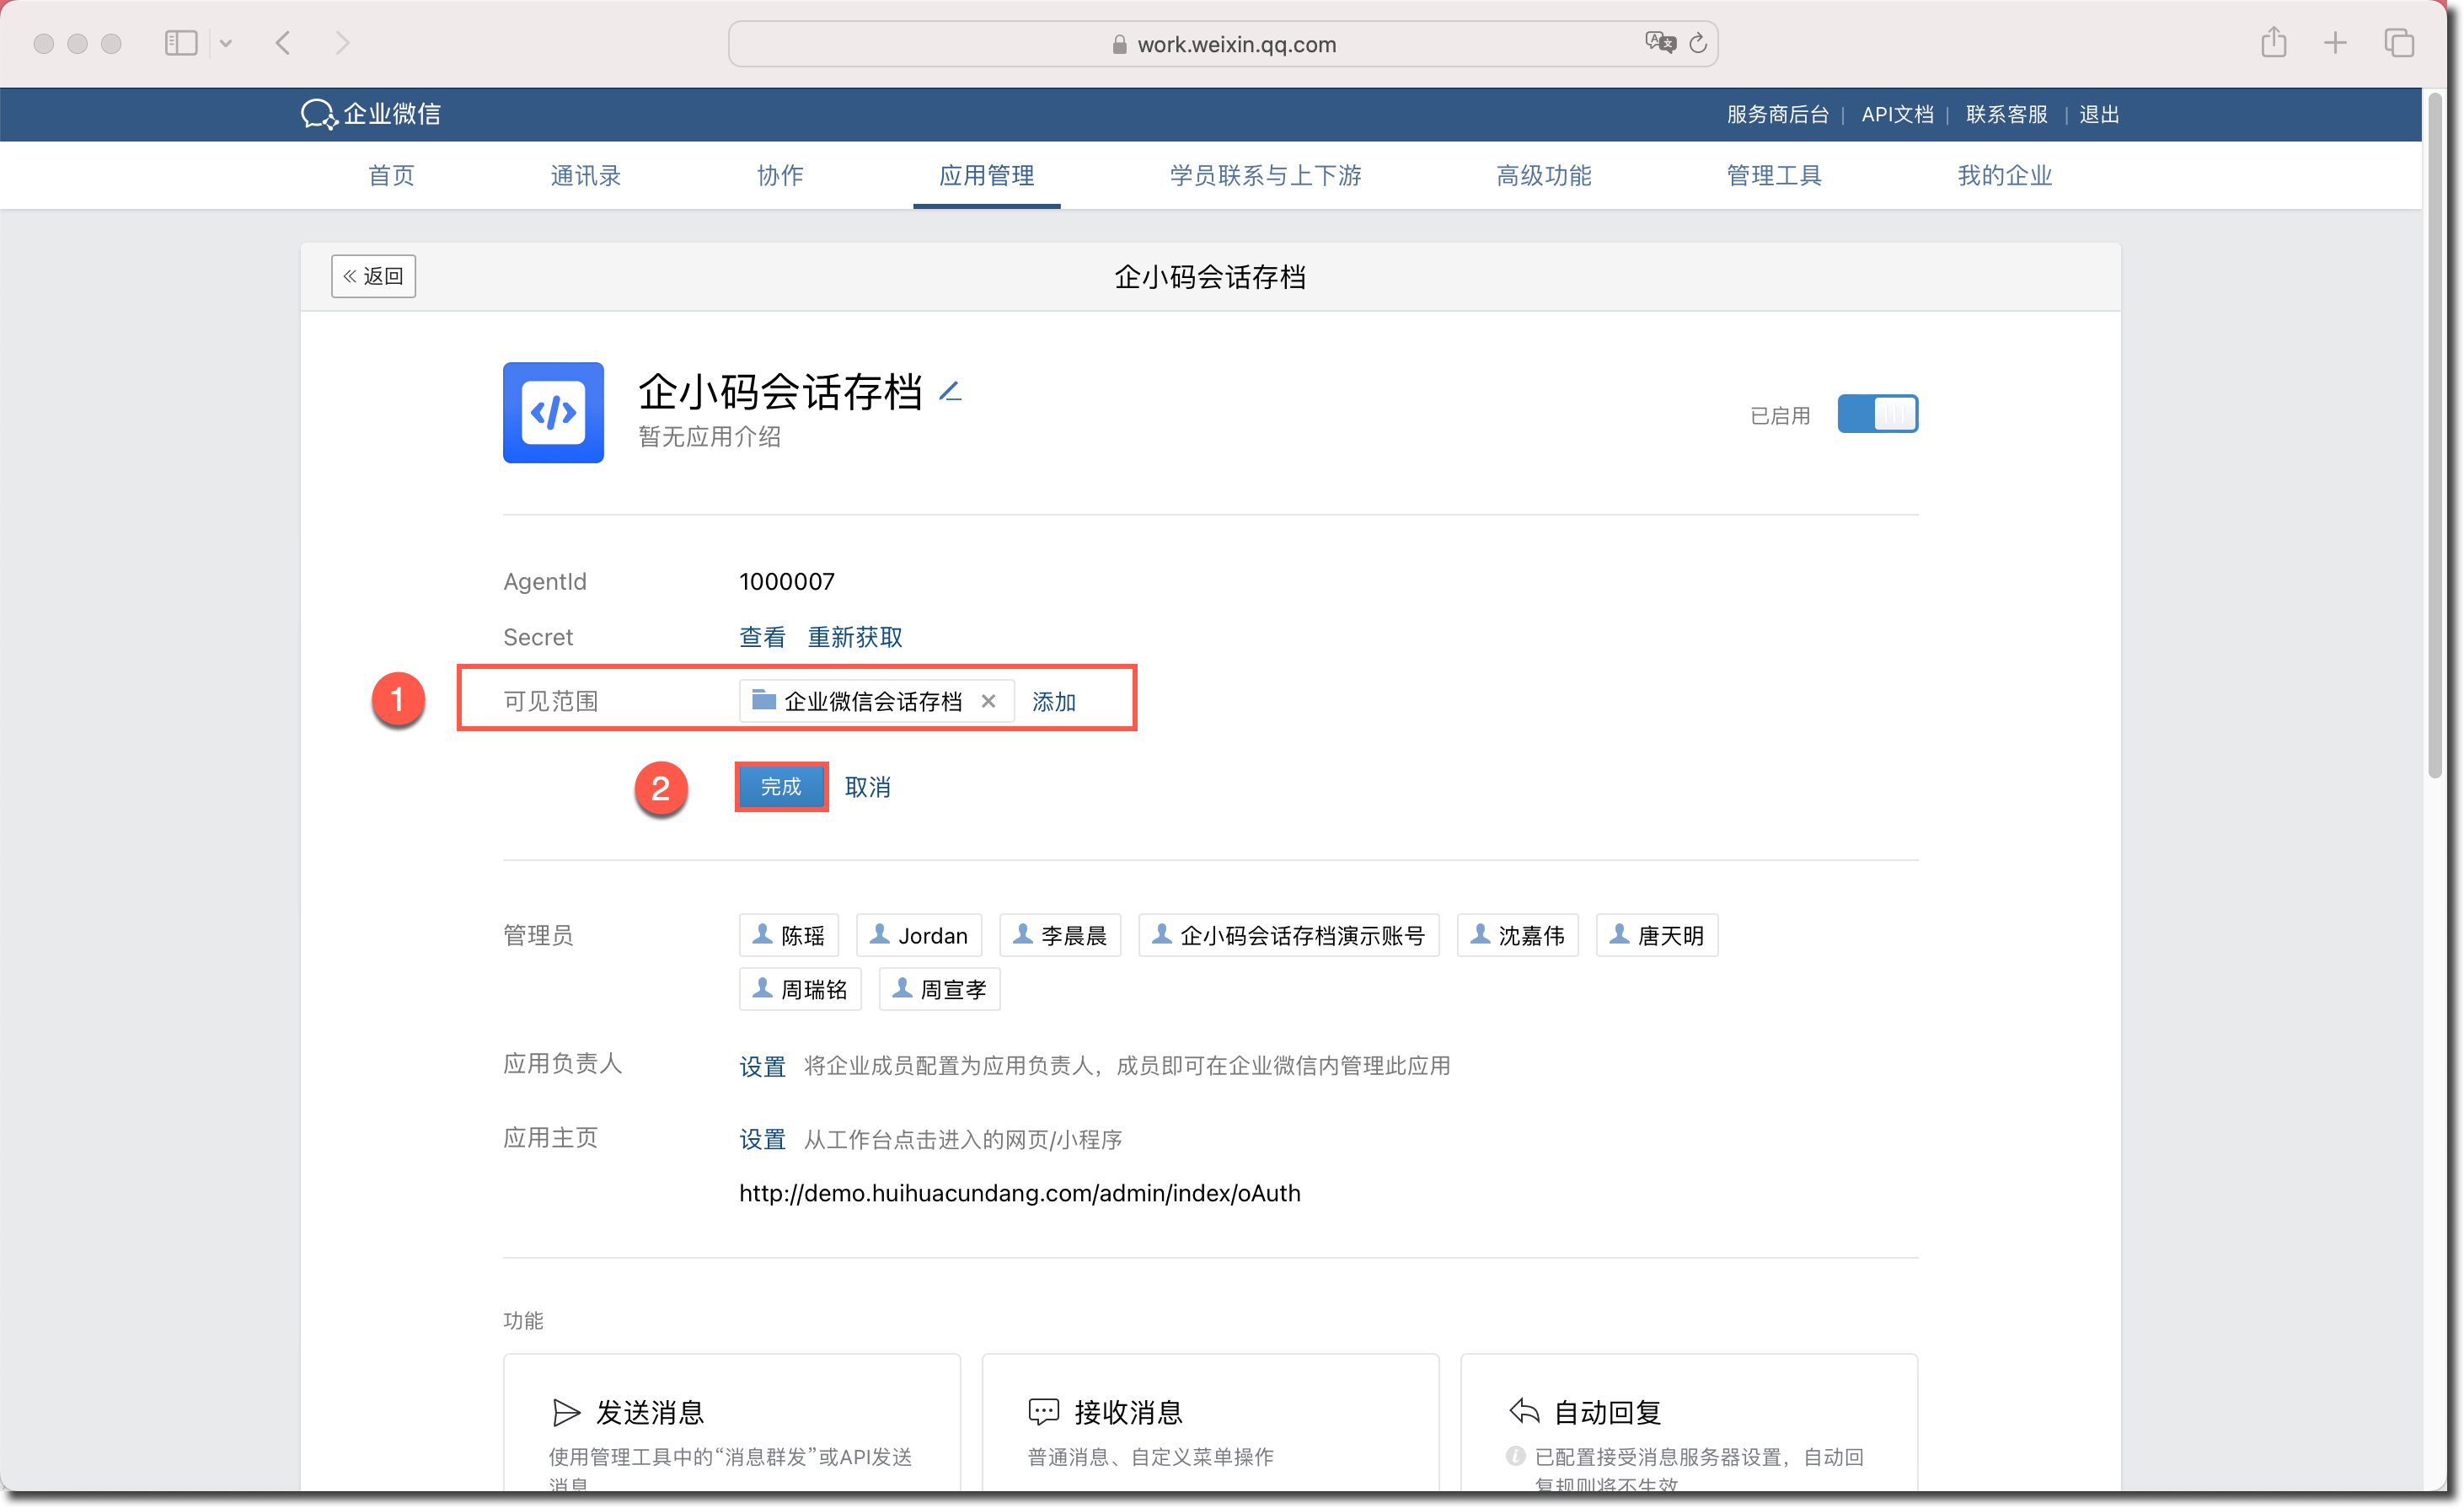
Task: Click admin tag 李晨晨
Action: tap(1060, 935)
